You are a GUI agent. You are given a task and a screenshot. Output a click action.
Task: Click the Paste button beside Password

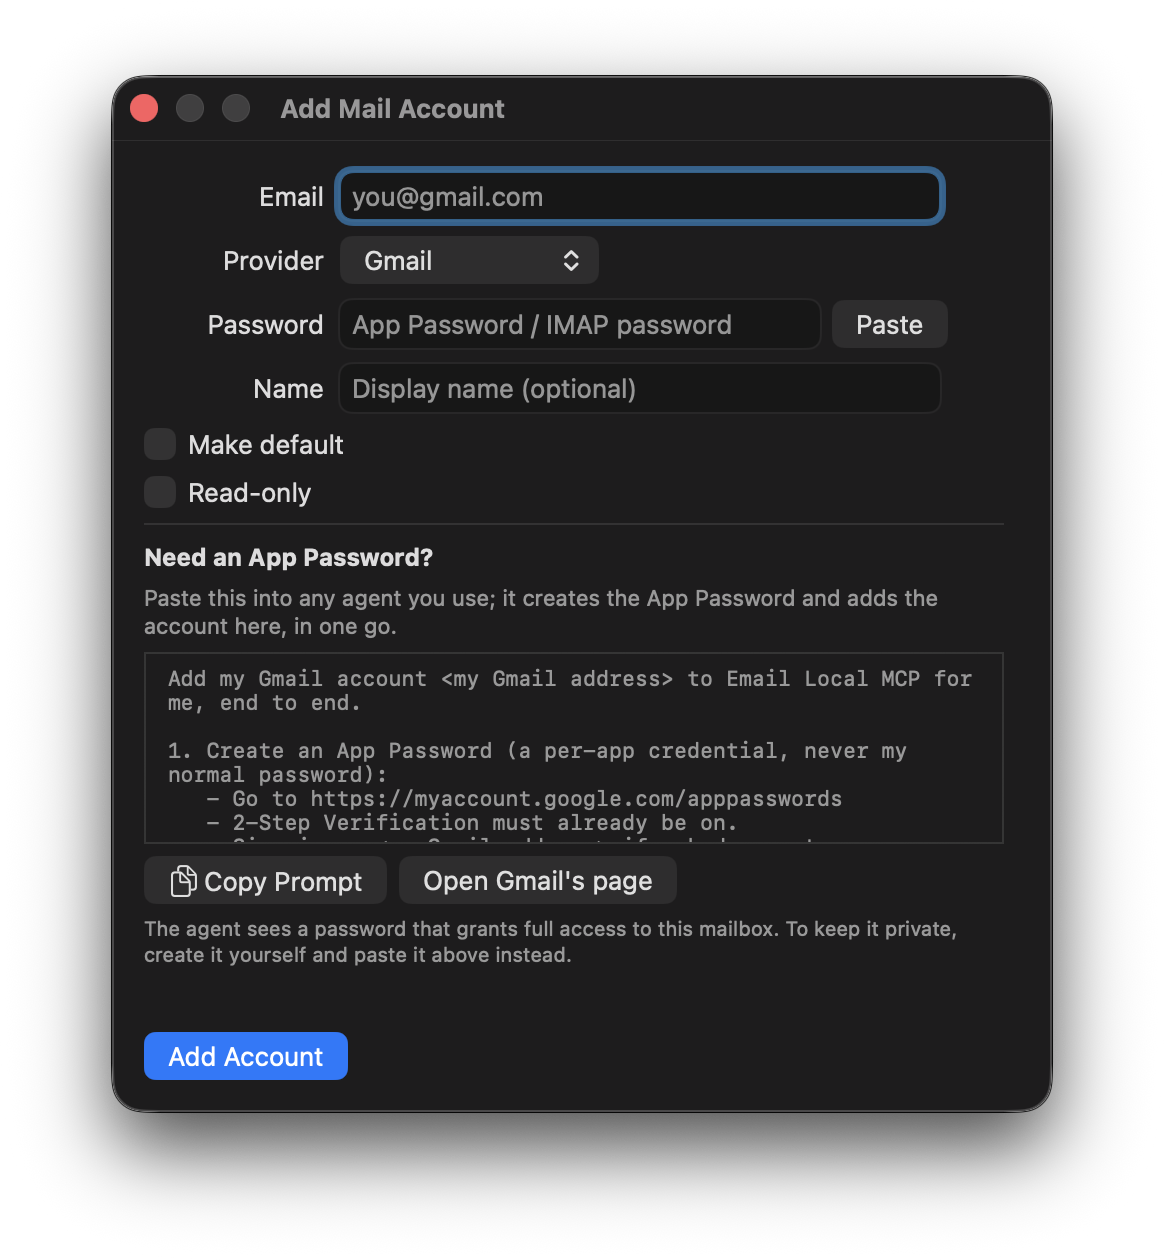click(889, 324)
